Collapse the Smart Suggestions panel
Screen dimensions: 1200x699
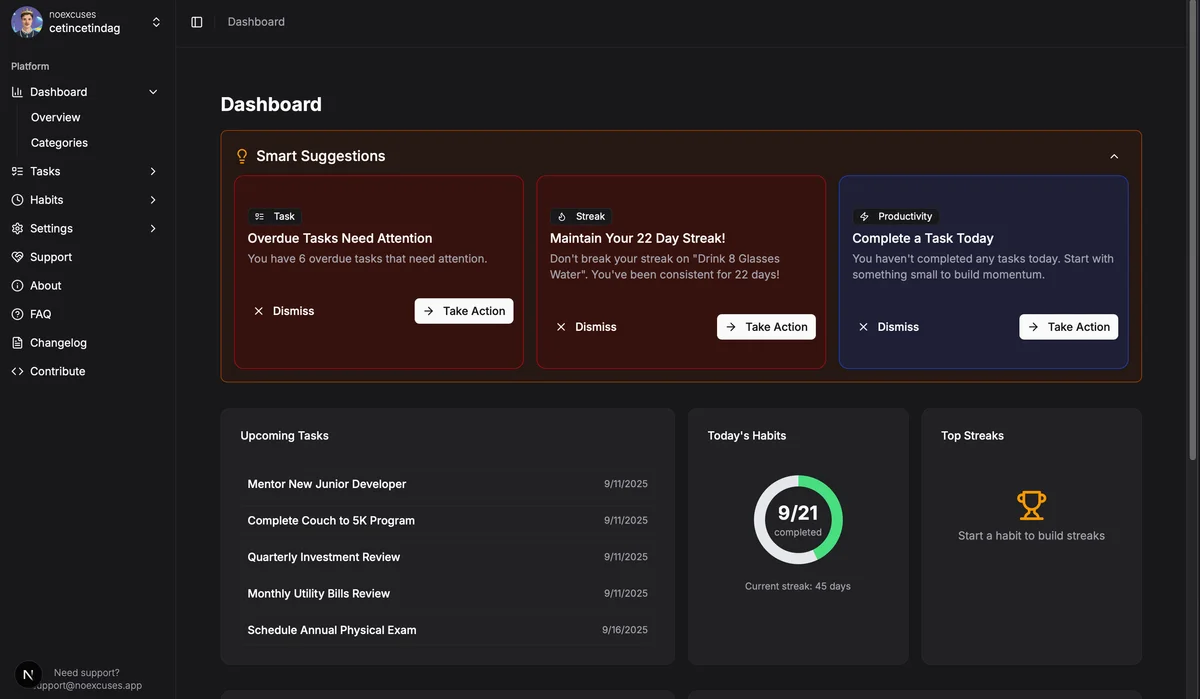point(1114,156)
